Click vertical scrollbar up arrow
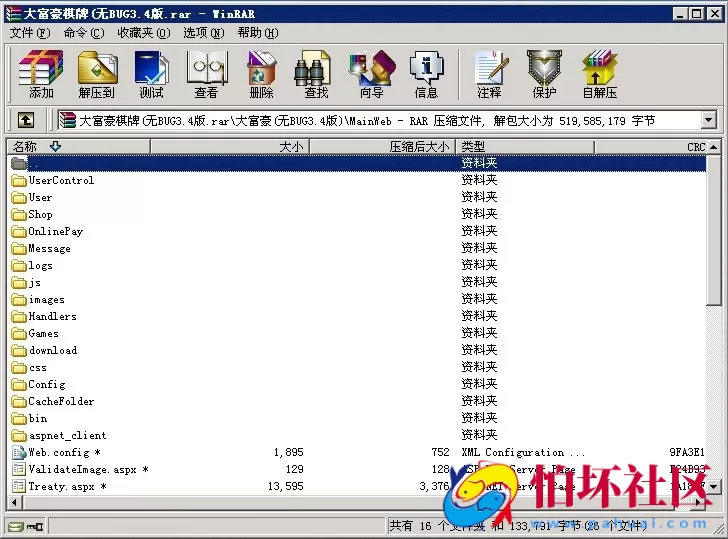The height and width of the screenshot is (539, 728). (714, 147)
